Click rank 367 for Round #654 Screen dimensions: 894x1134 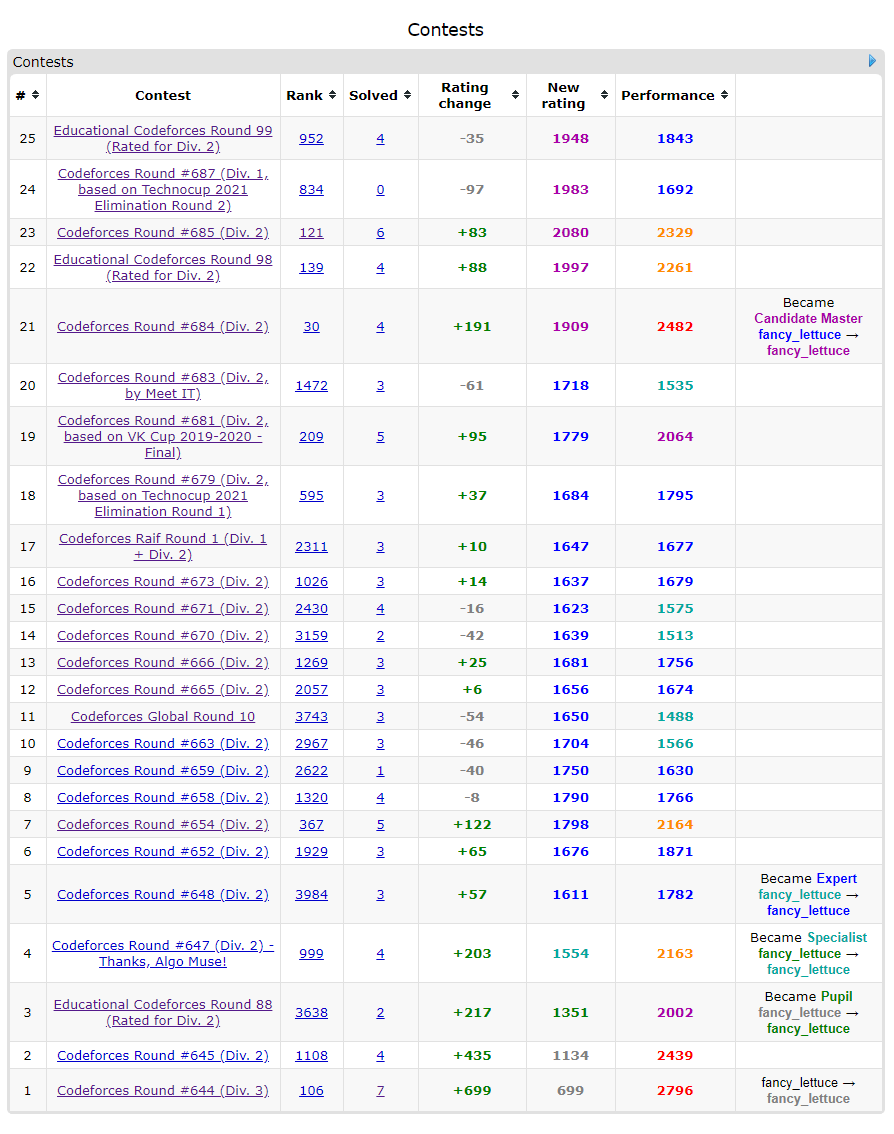click(311, 824)
